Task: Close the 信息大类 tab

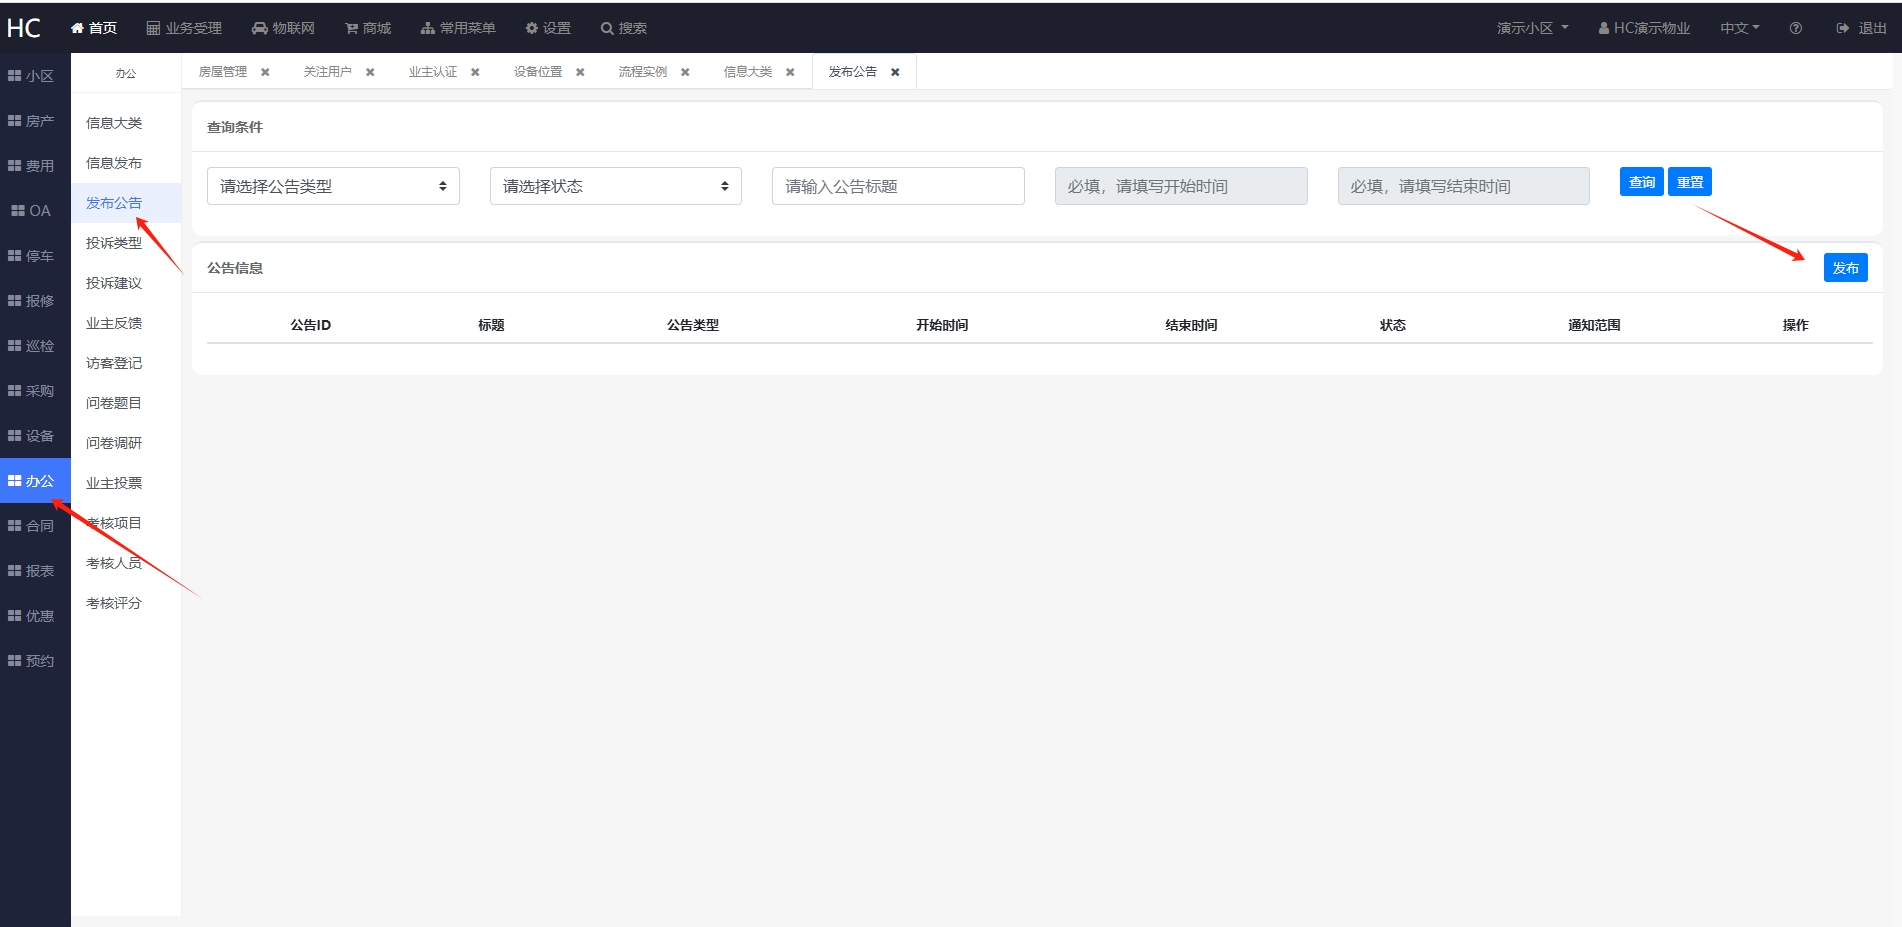Action: click(790, 72)
